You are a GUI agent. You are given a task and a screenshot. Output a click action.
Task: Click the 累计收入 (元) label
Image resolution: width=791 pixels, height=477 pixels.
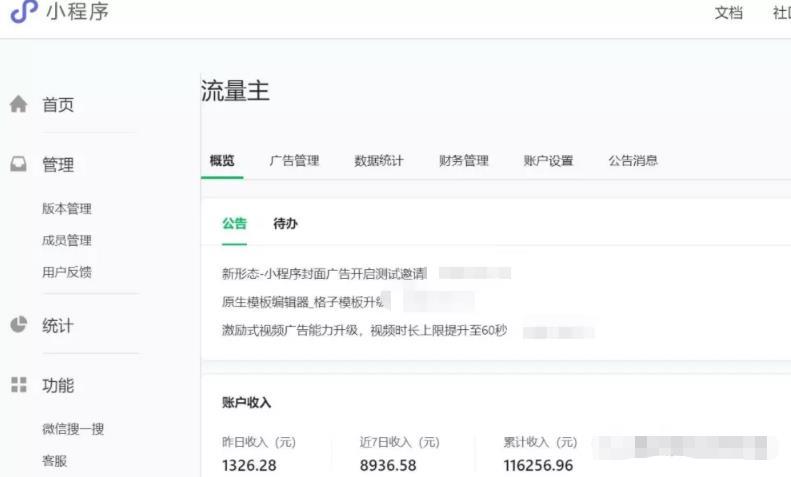[x=540, y=442]
